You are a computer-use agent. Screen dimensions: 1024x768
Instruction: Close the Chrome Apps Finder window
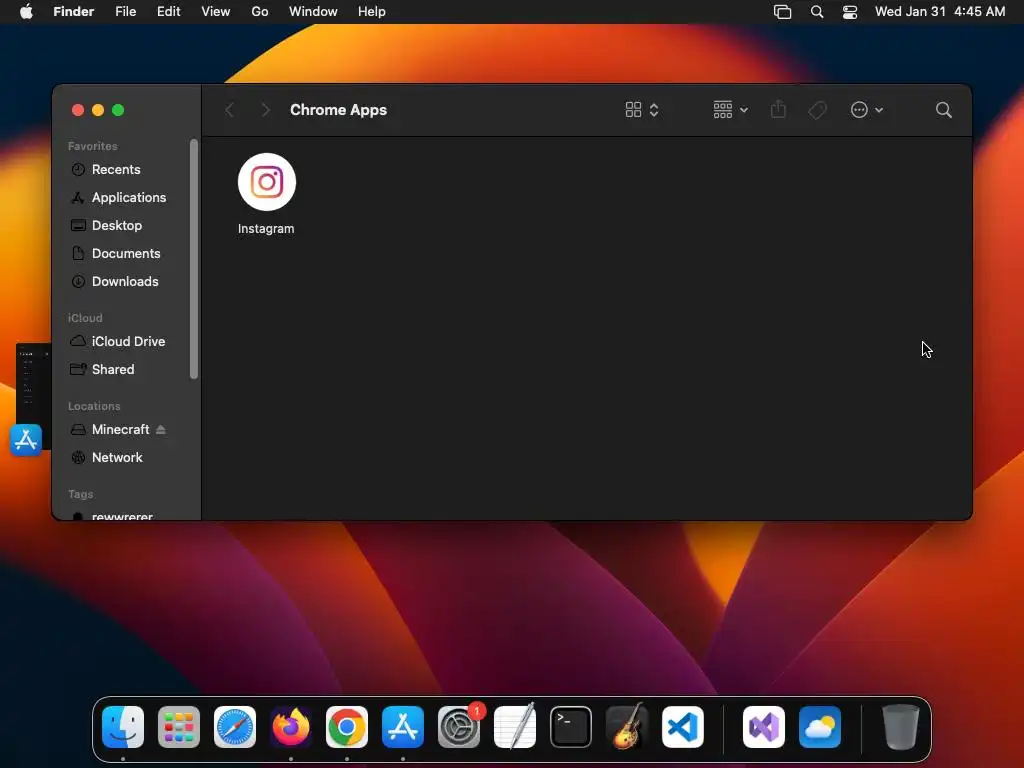78,110
